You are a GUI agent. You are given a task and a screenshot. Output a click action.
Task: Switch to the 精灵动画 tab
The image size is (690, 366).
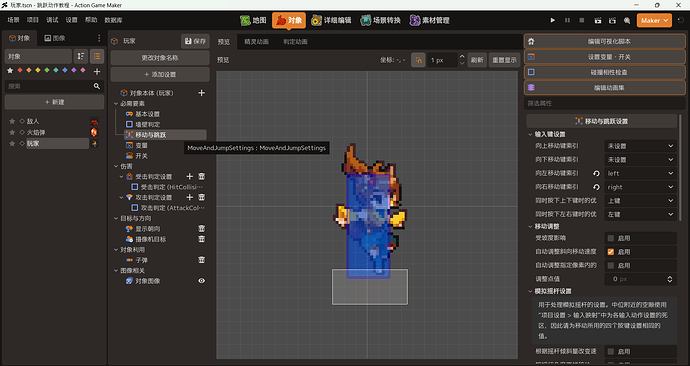coord(257,41)
